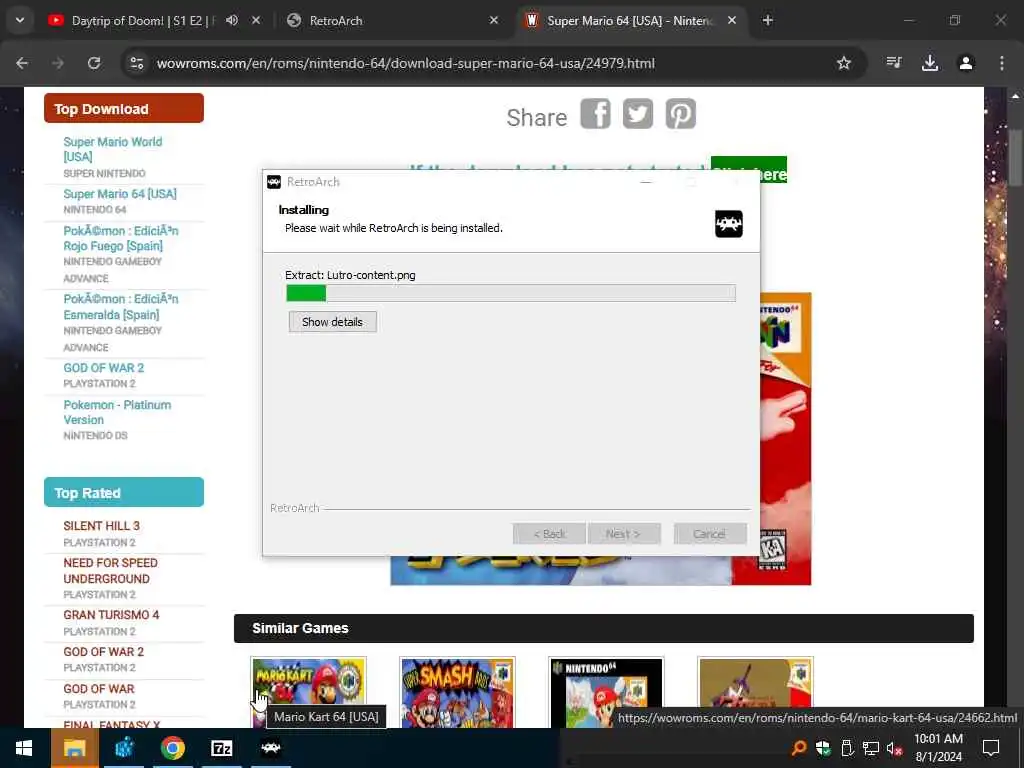Share the page on Pinterest

(680, 114)
